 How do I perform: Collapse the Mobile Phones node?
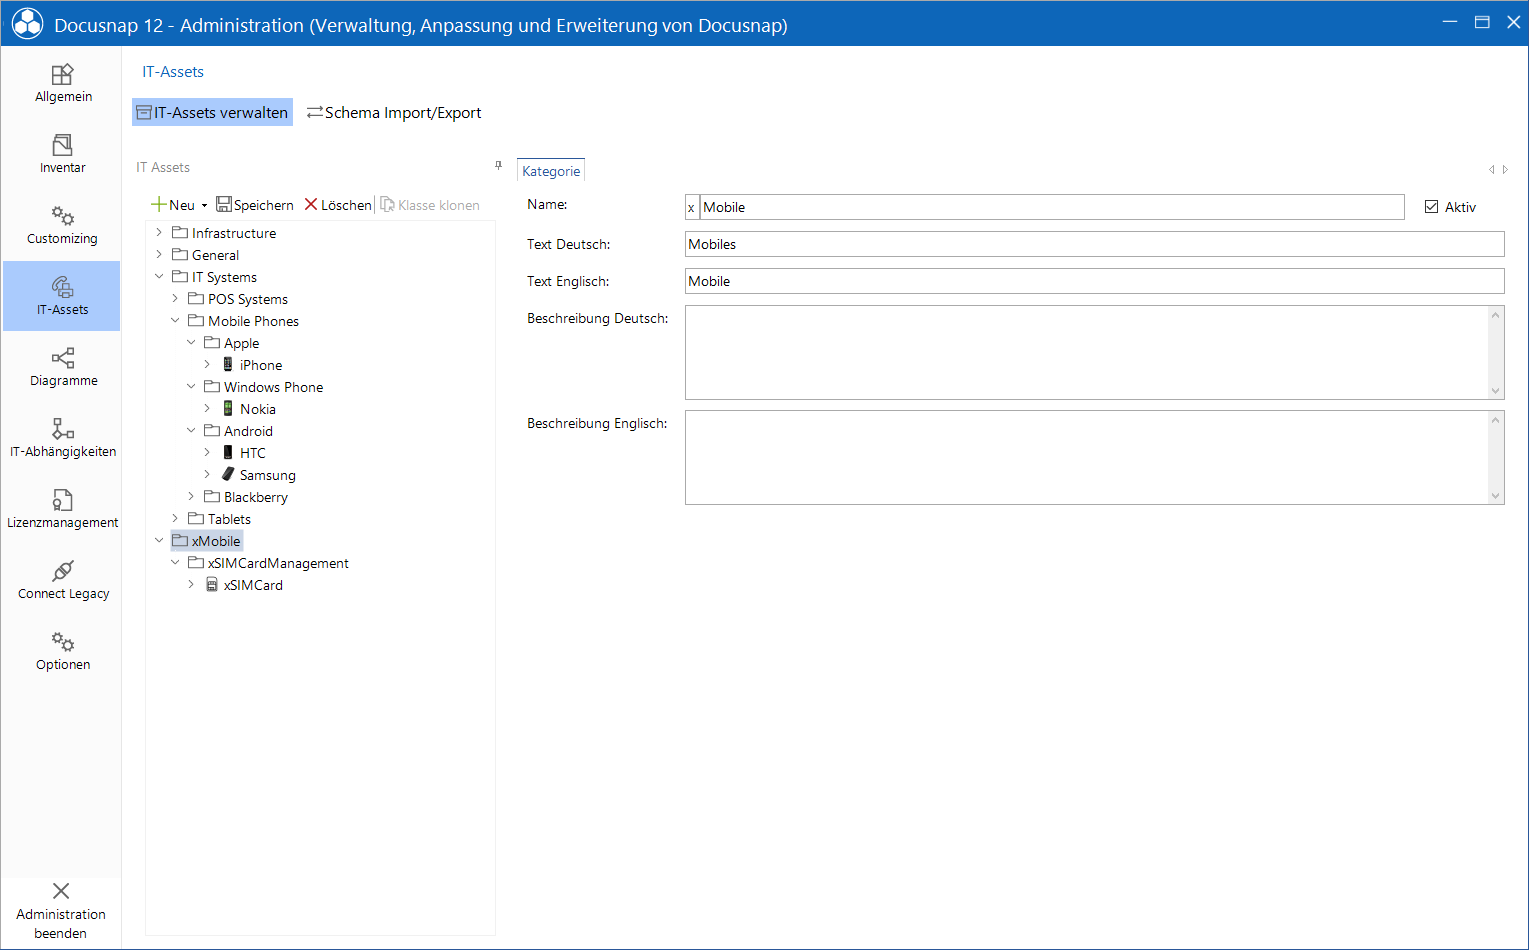175,321
